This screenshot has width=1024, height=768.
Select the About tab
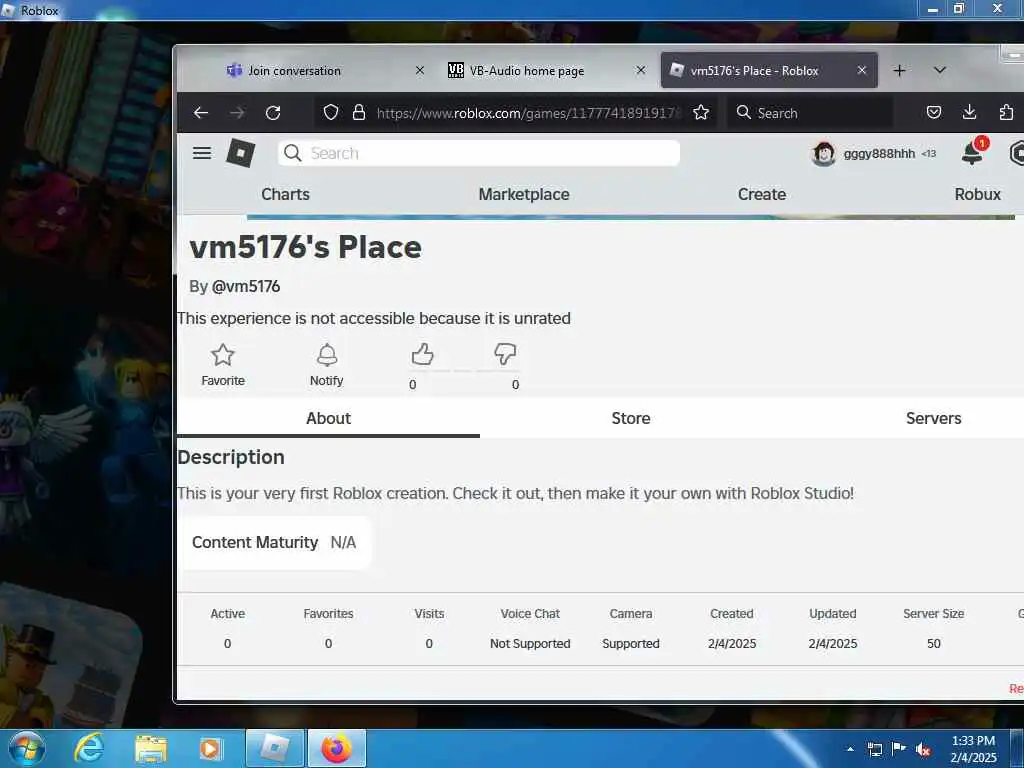328,418
